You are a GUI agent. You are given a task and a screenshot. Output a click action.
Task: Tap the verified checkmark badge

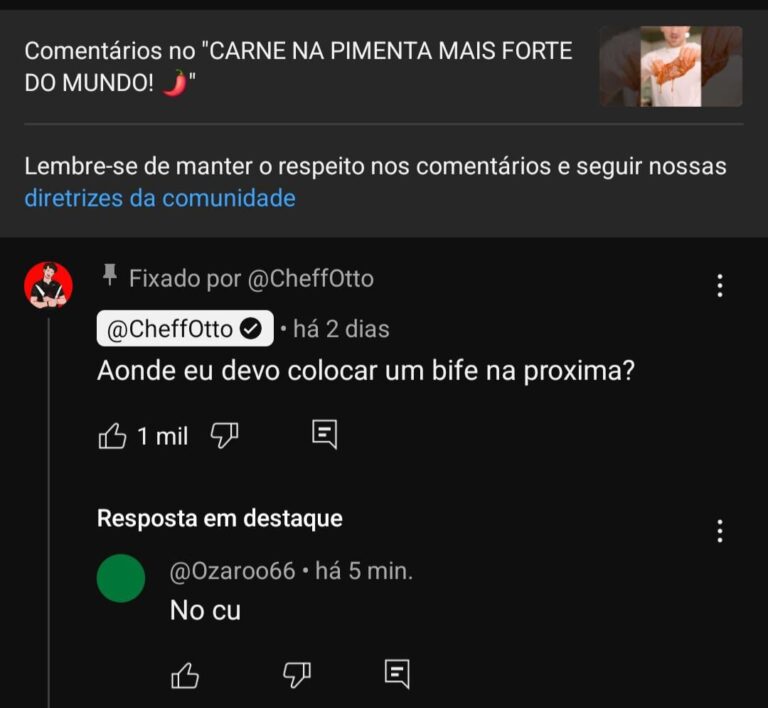(253, 329)
